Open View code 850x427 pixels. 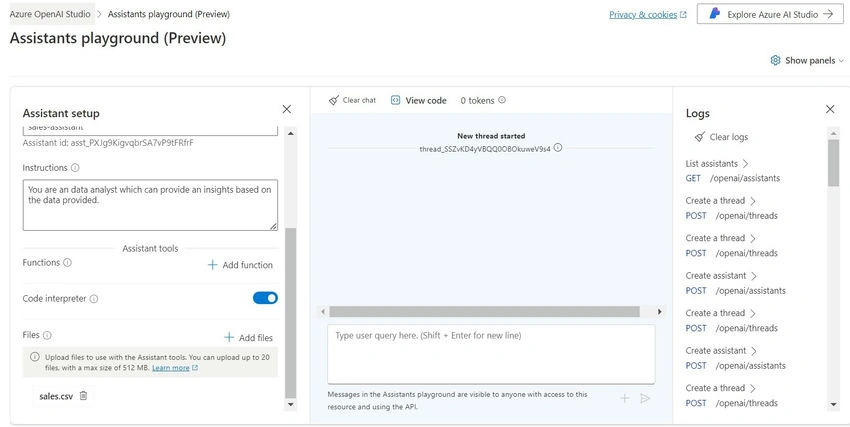[418, 100]
